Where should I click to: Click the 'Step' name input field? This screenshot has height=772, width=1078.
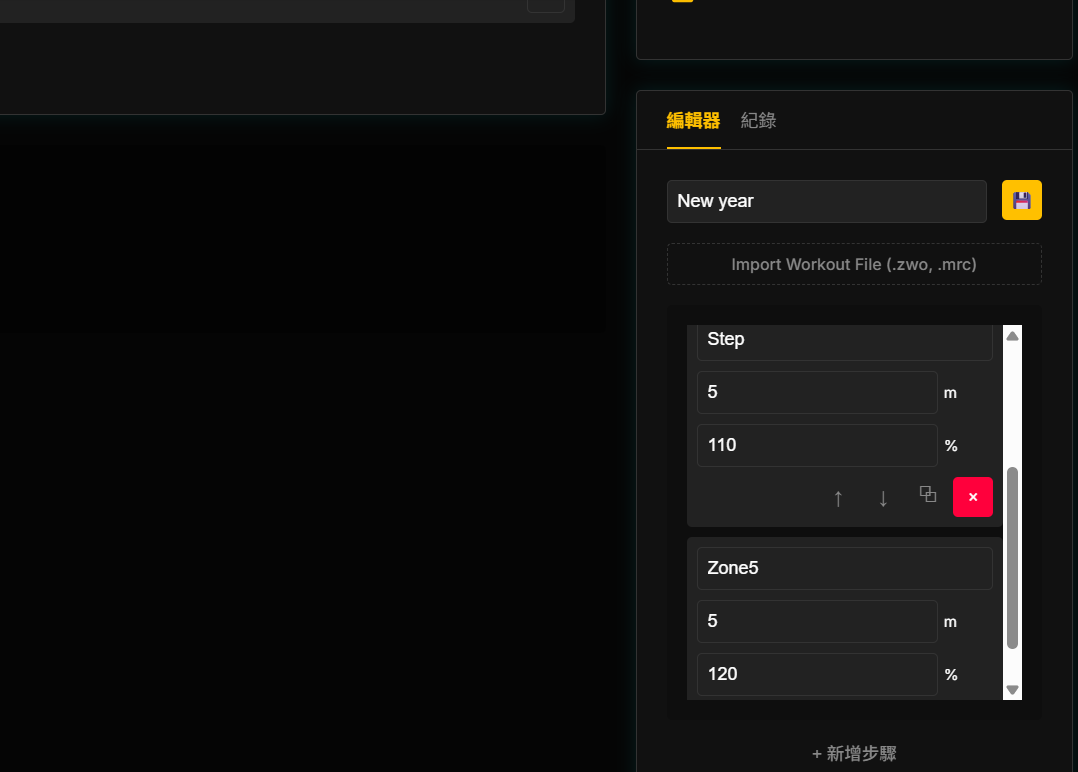click(x=844, y=340)
